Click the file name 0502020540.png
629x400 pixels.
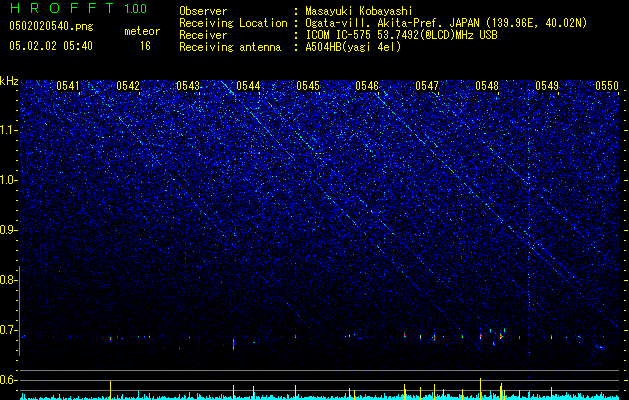pyautogui.click(x=51, y=26)
